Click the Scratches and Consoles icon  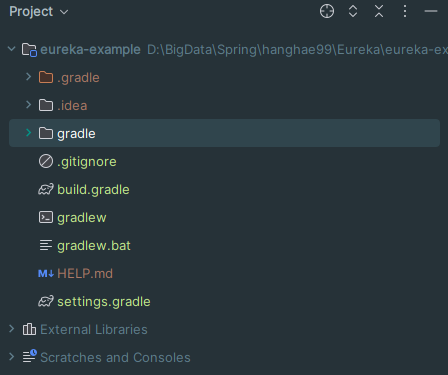tap(30, 356)
